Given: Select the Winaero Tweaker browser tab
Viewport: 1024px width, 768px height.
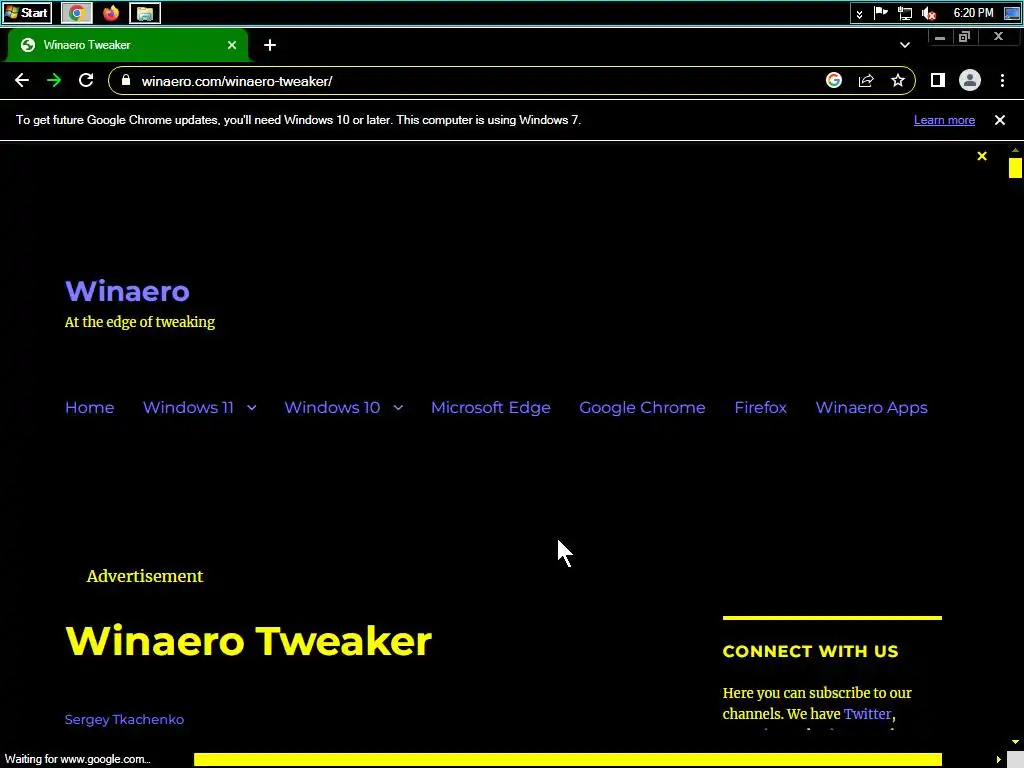Looking at the screenshot, I should (x=127, y=45).
